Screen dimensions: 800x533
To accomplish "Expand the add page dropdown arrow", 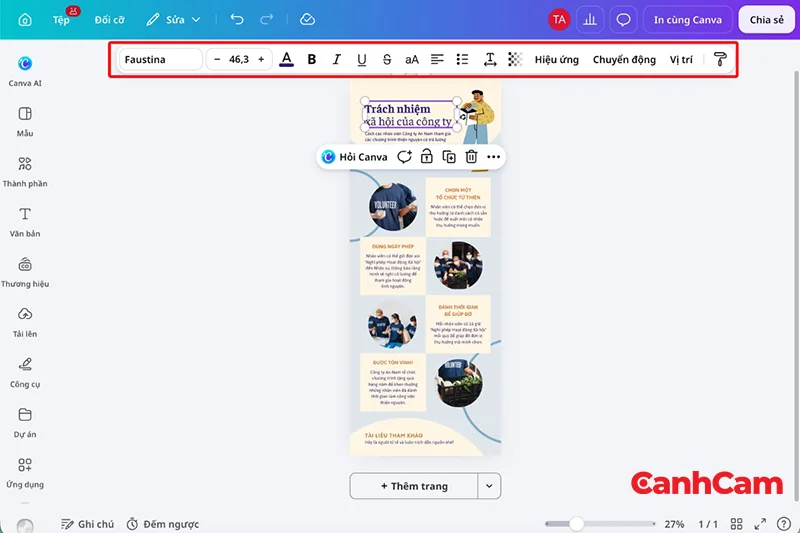I will pyautogui.click(x=489, y=486).
